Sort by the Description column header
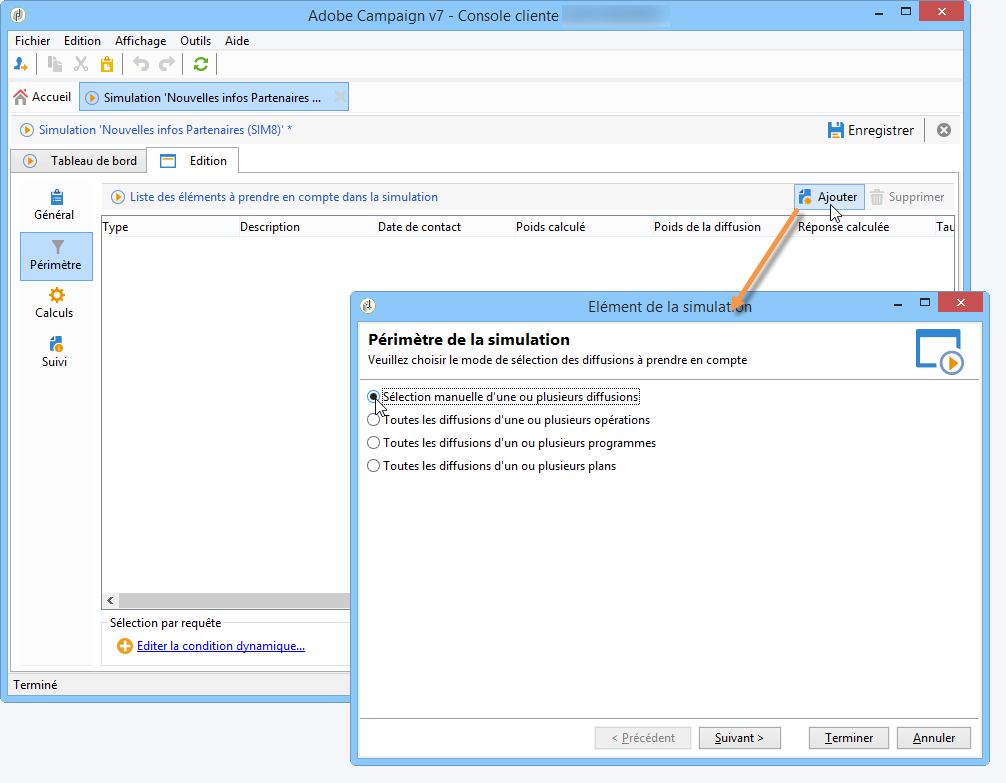 [x=307, y=227]
